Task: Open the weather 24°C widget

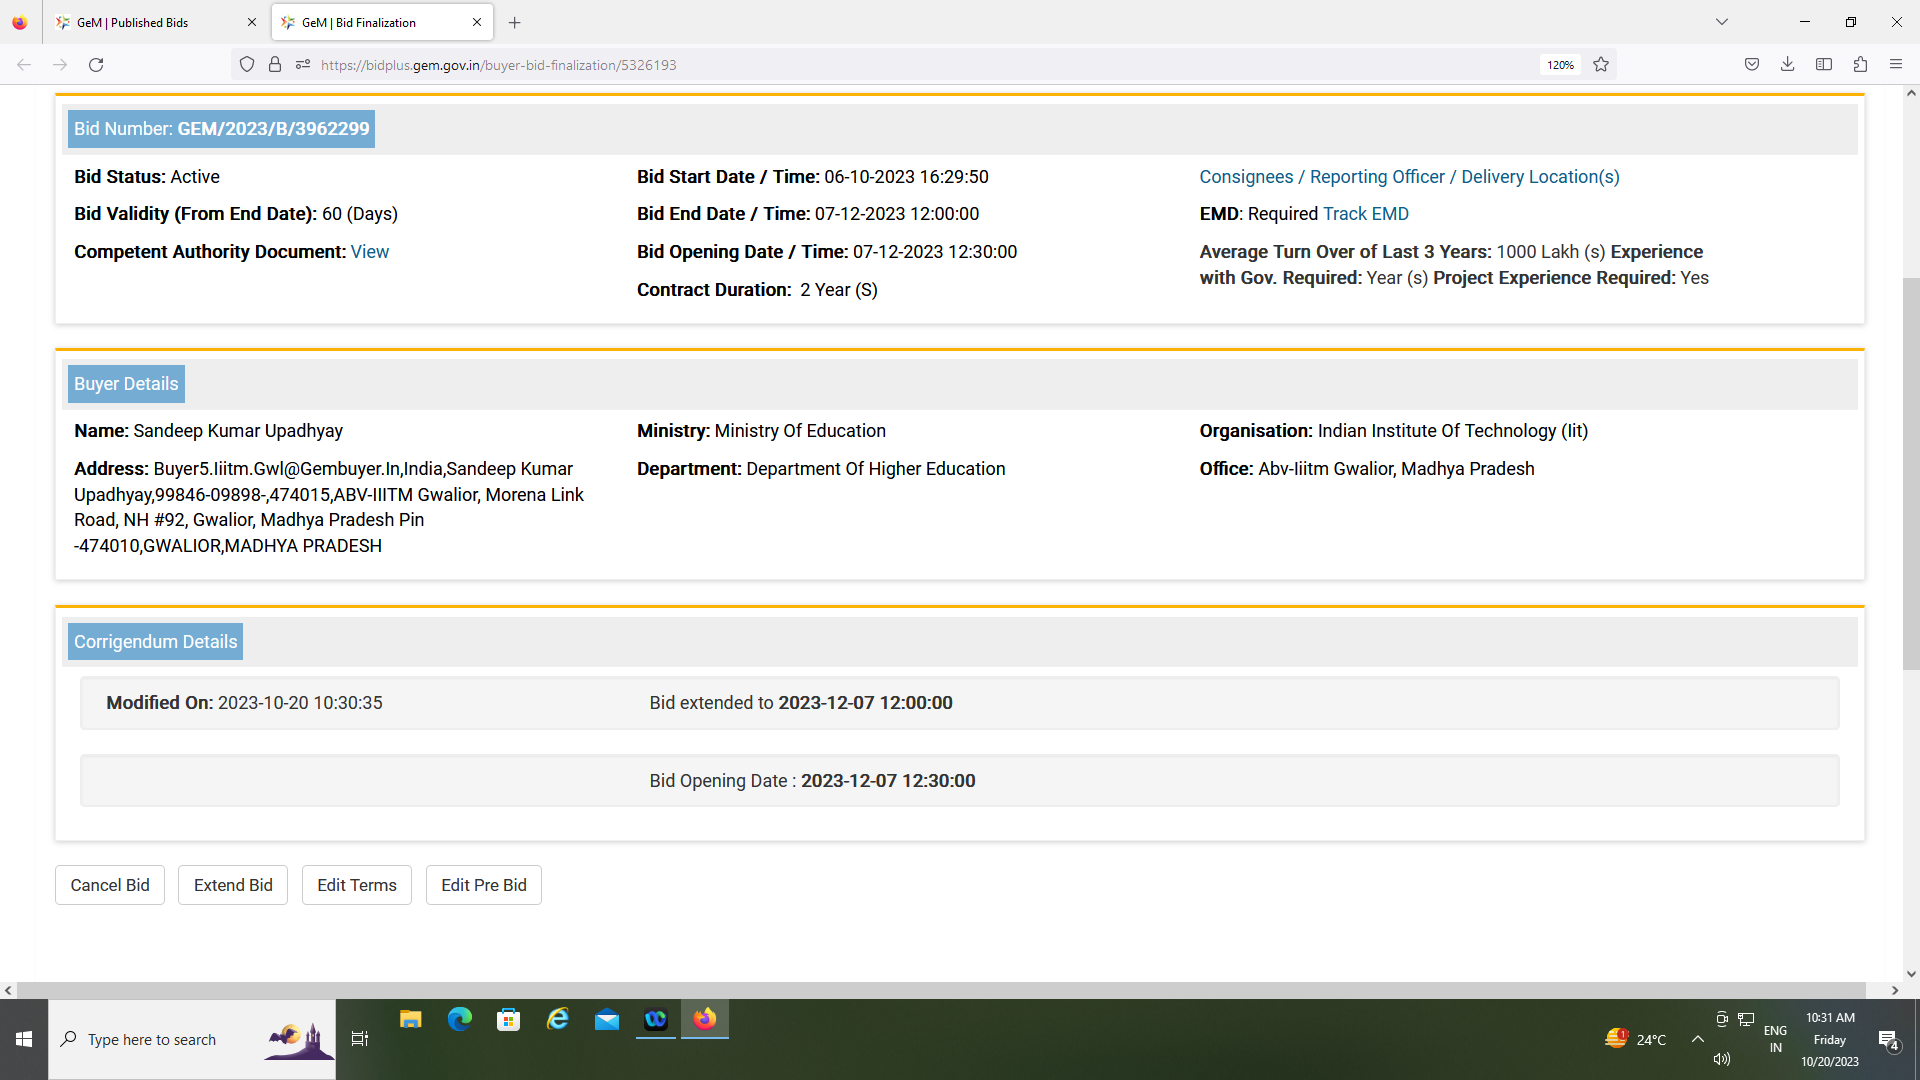Action: (1636, 1040)
